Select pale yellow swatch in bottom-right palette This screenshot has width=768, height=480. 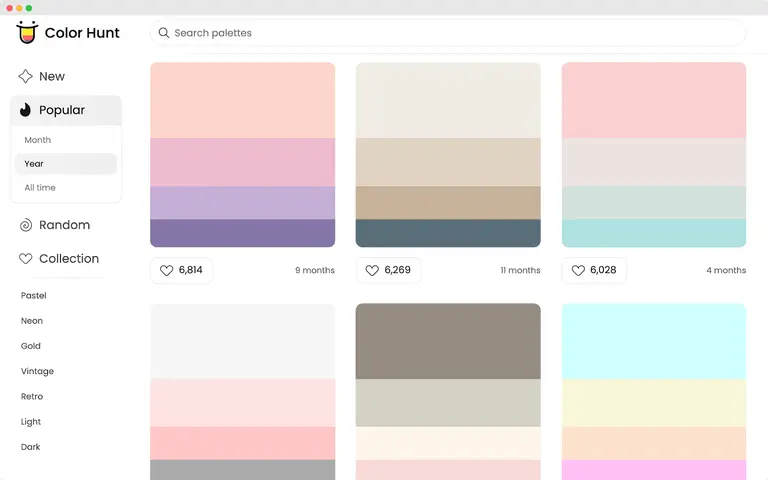654,403
